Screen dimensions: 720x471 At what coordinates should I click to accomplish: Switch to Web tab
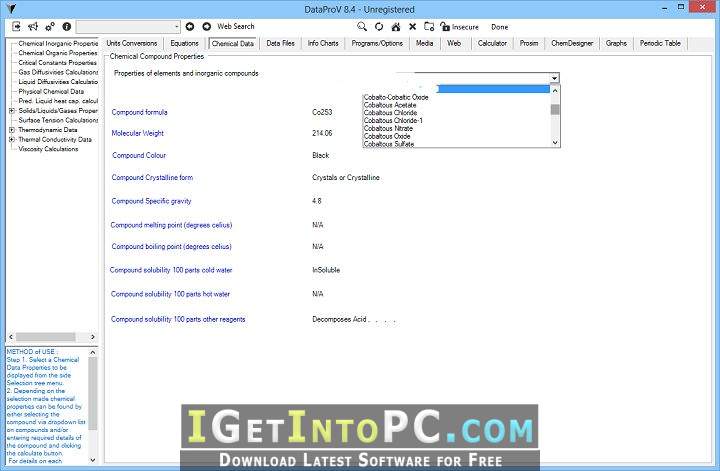[x=454, y=43]
